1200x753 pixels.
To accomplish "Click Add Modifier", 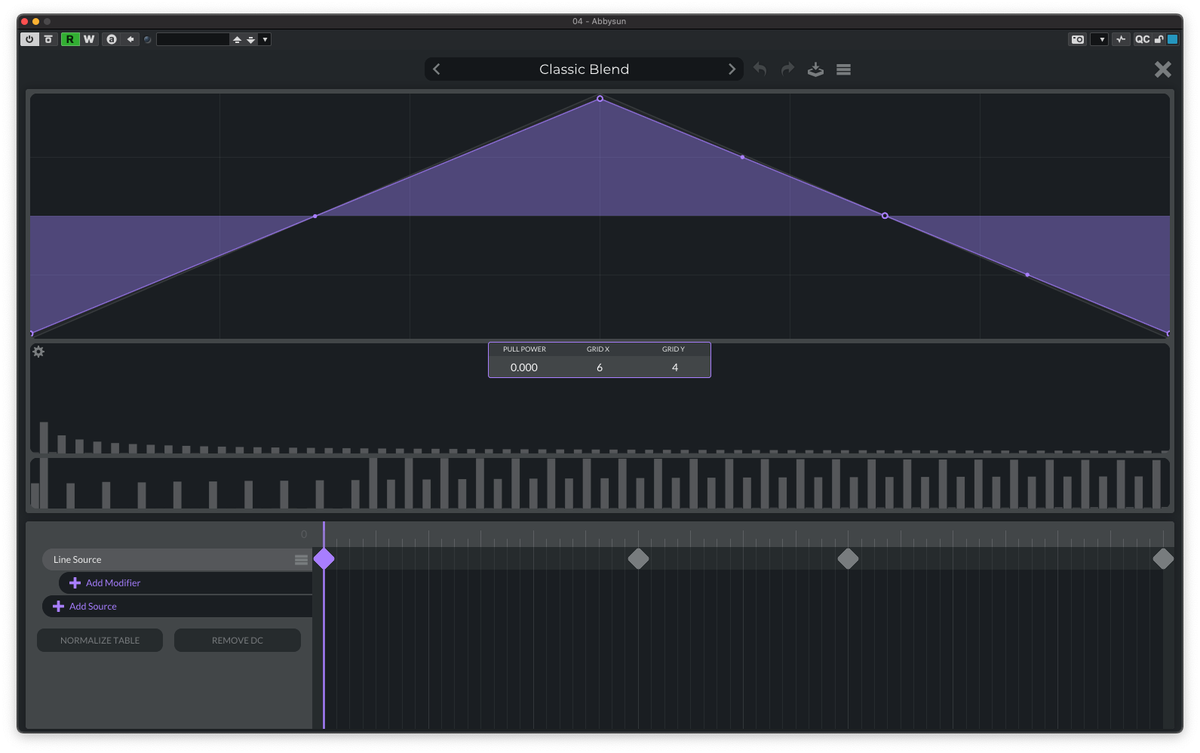I will [x=113, y=583].
